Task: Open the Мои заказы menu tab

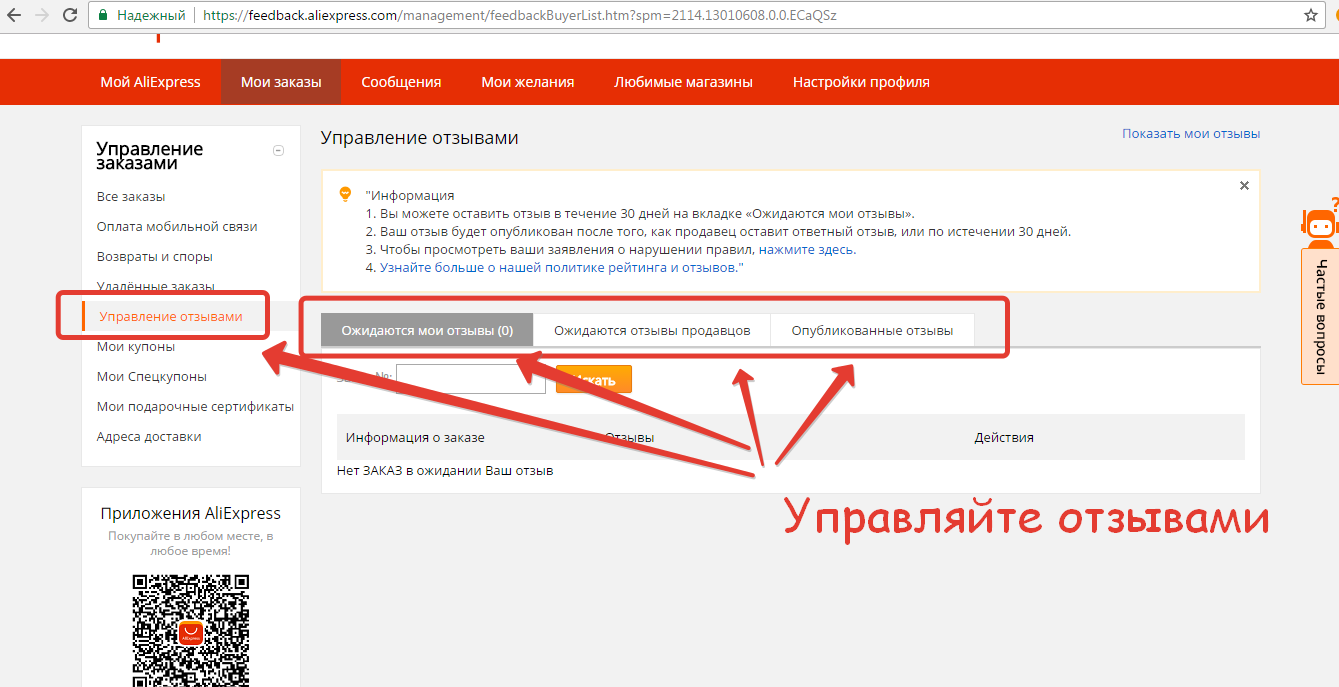Action: coord(281,82)
